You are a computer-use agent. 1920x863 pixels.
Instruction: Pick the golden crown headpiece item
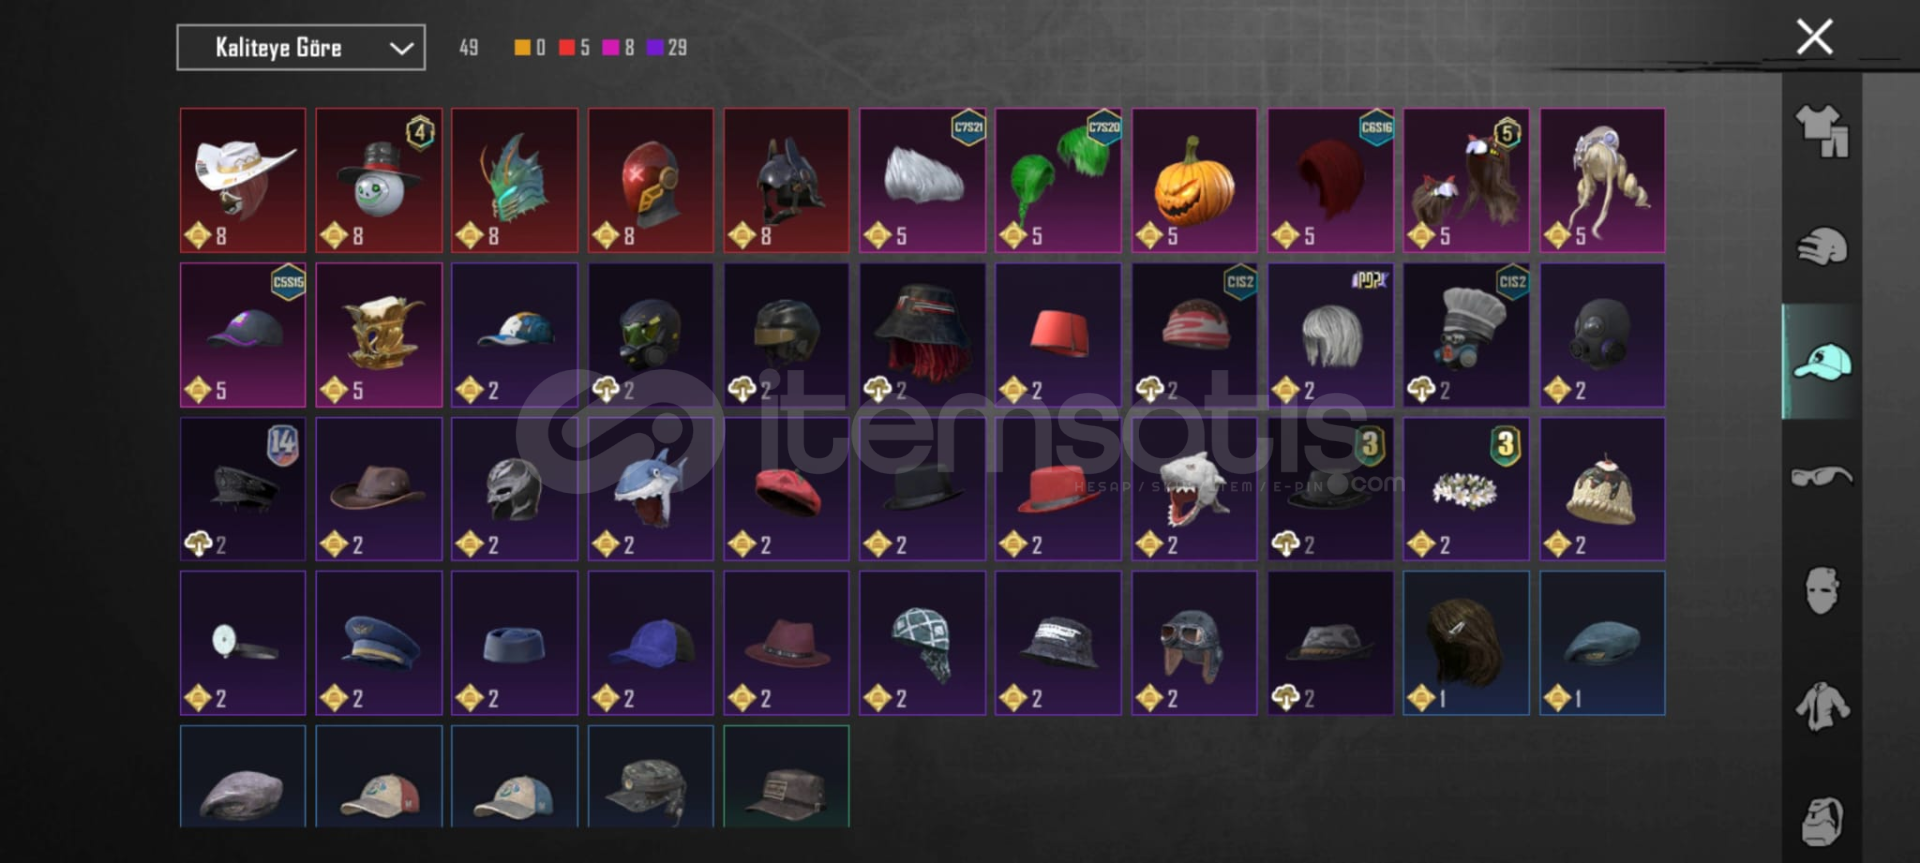pos(379,335)
